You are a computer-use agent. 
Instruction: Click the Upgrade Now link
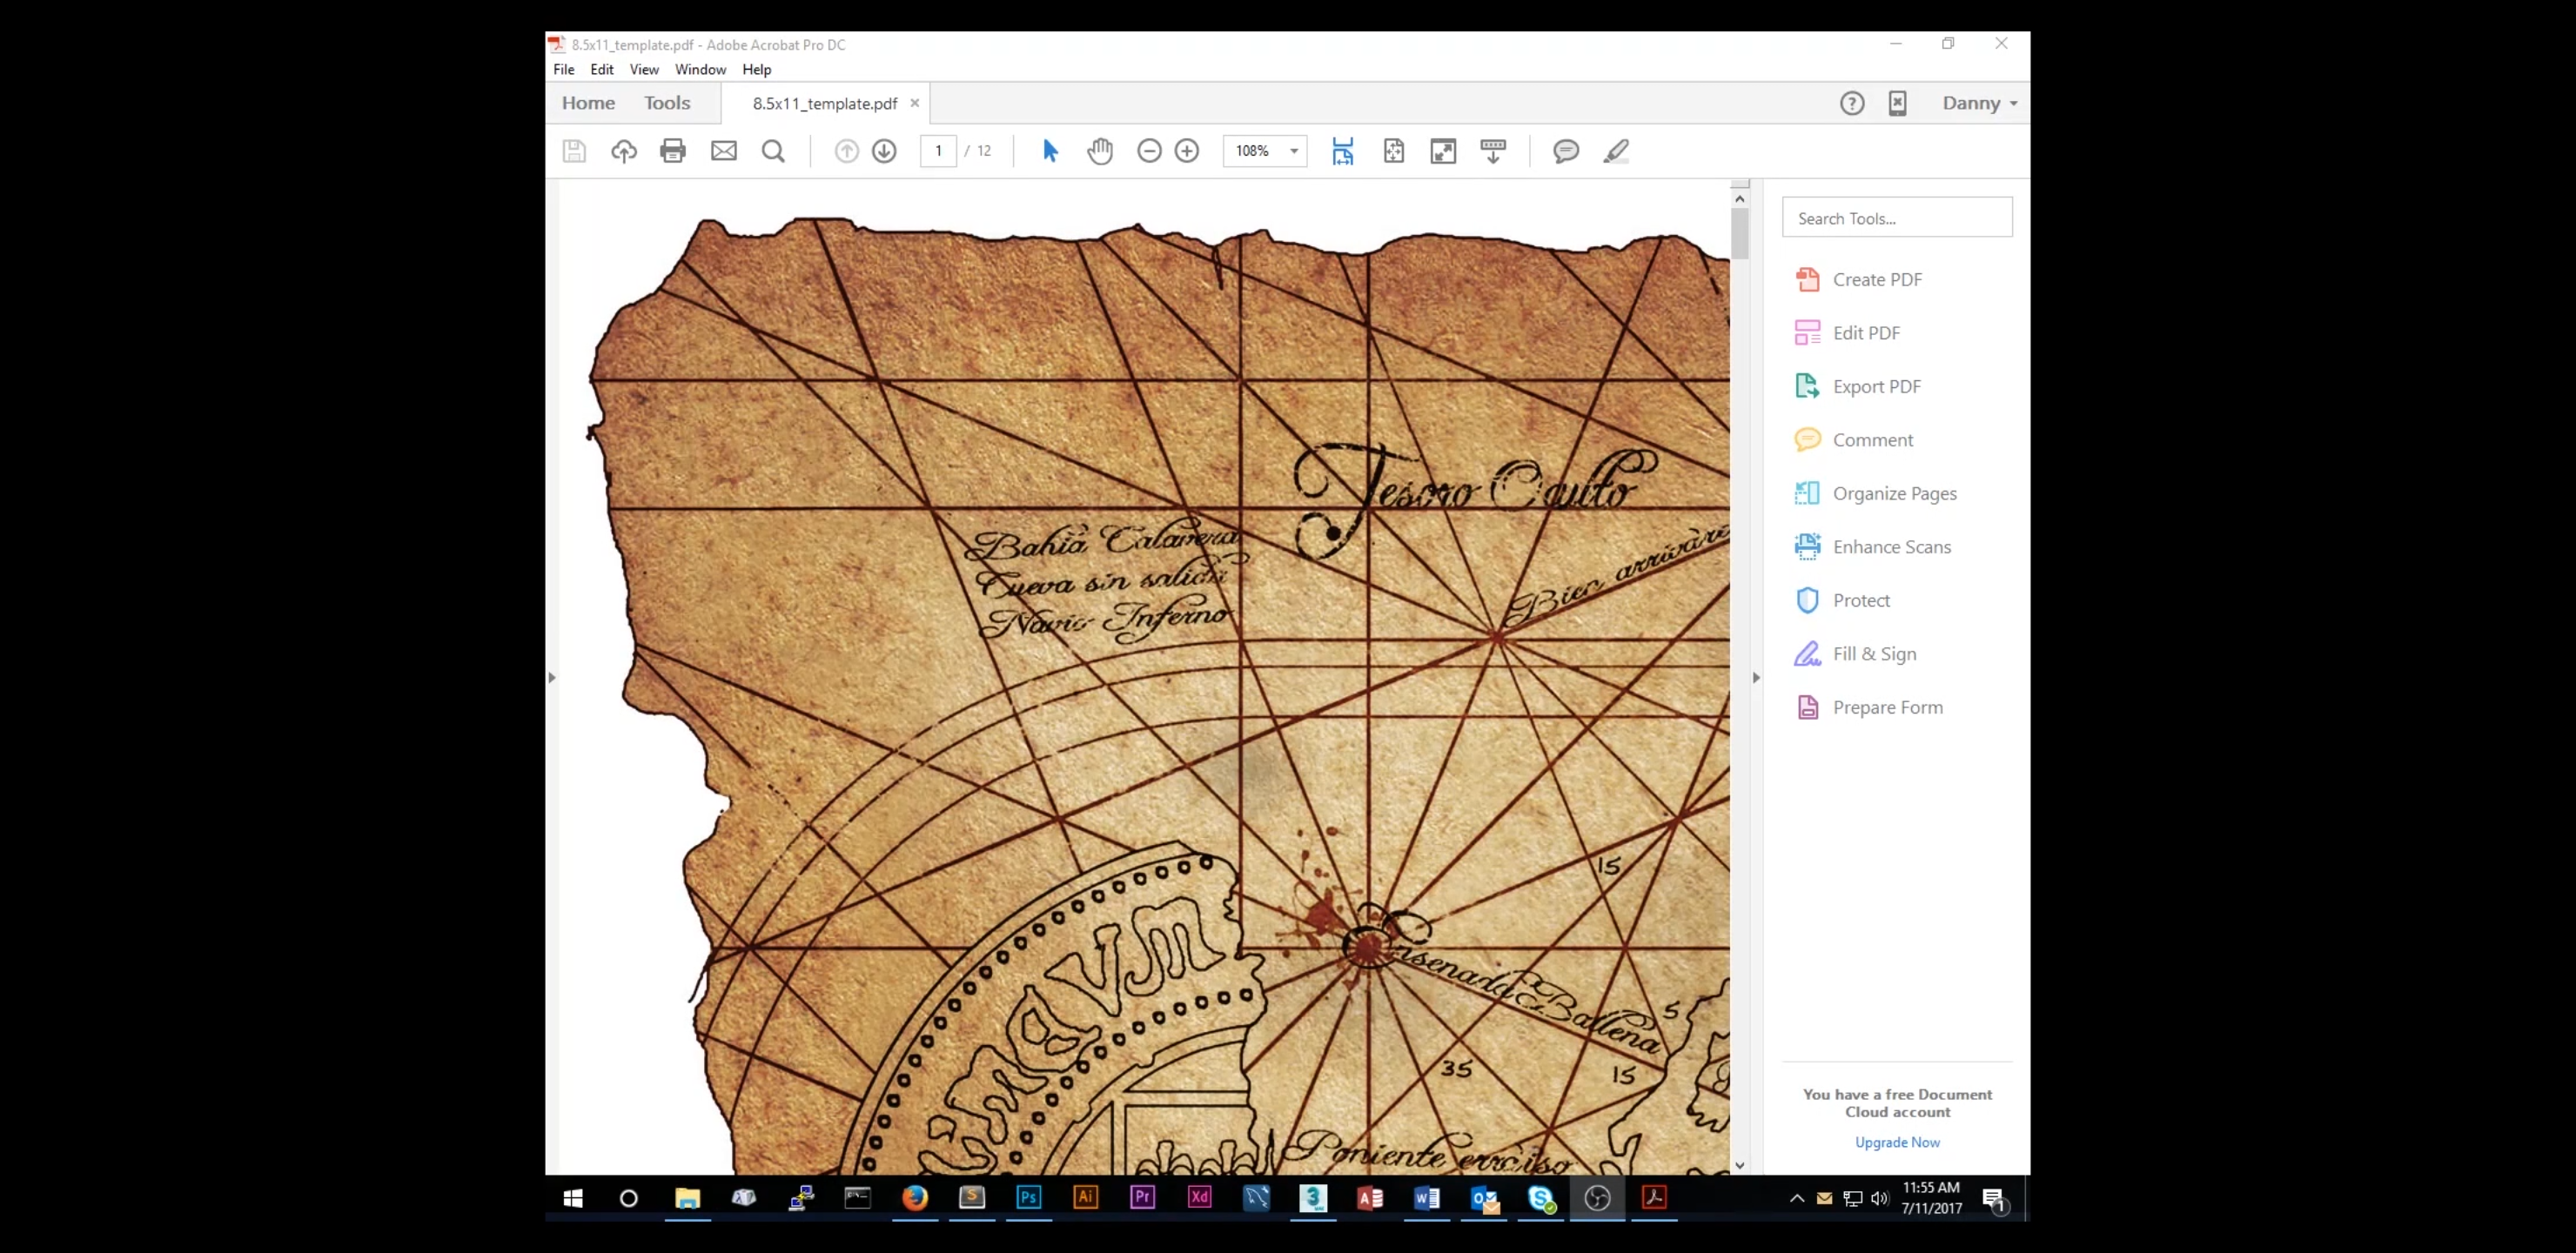click(x=1896, y=1142)
